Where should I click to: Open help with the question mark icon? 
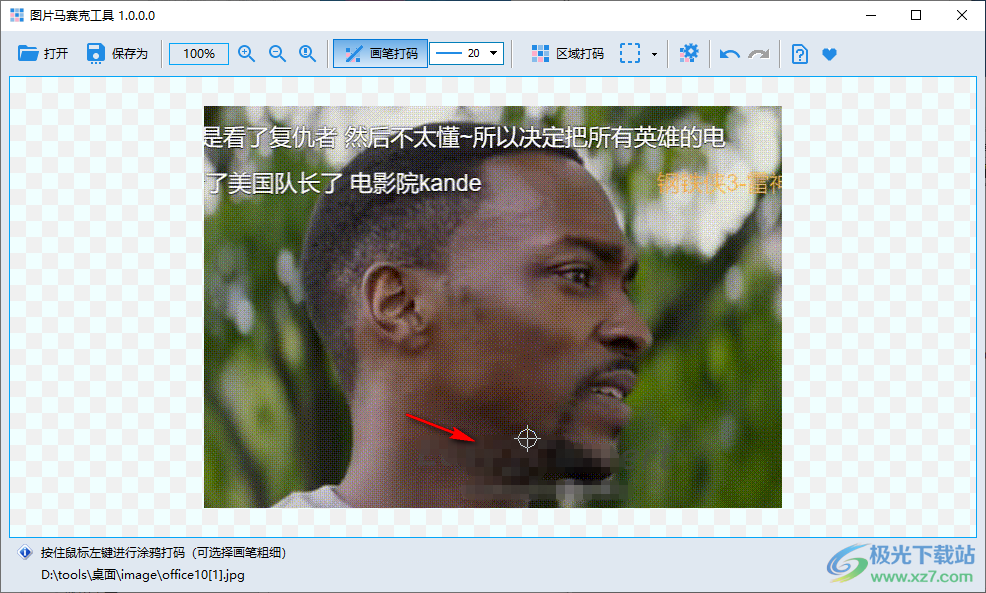799,54
